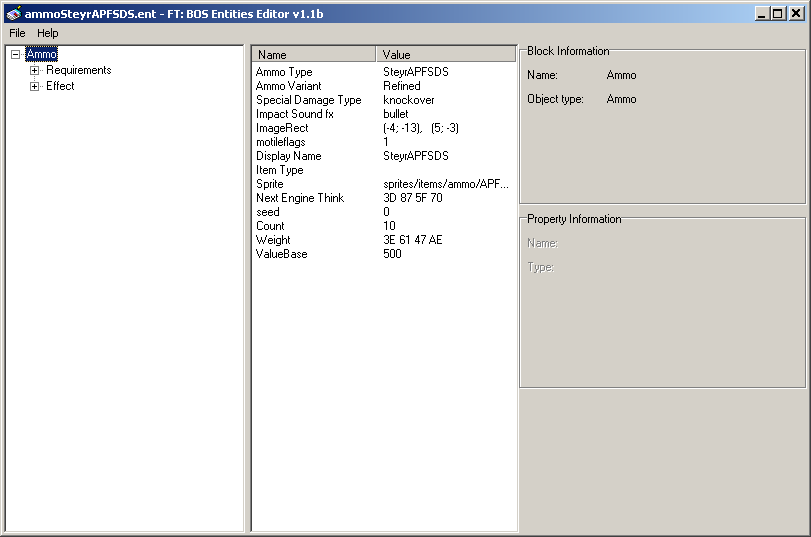Expand the Requirements node
The width and height of the screenshot is (811, 537).
[x=34, y=70]
